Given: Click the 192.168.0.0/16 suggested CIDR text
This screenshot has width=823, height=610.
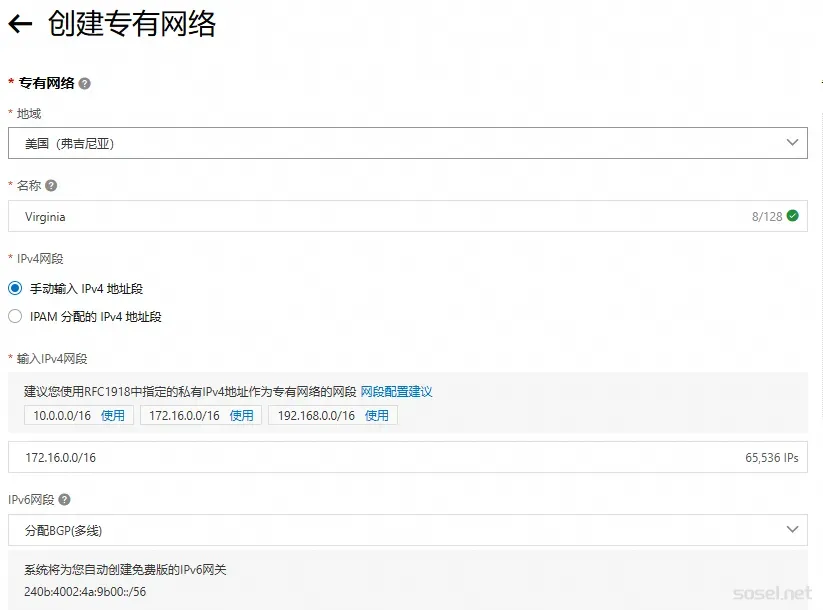Looking at the screenshot, I should 316,416.
